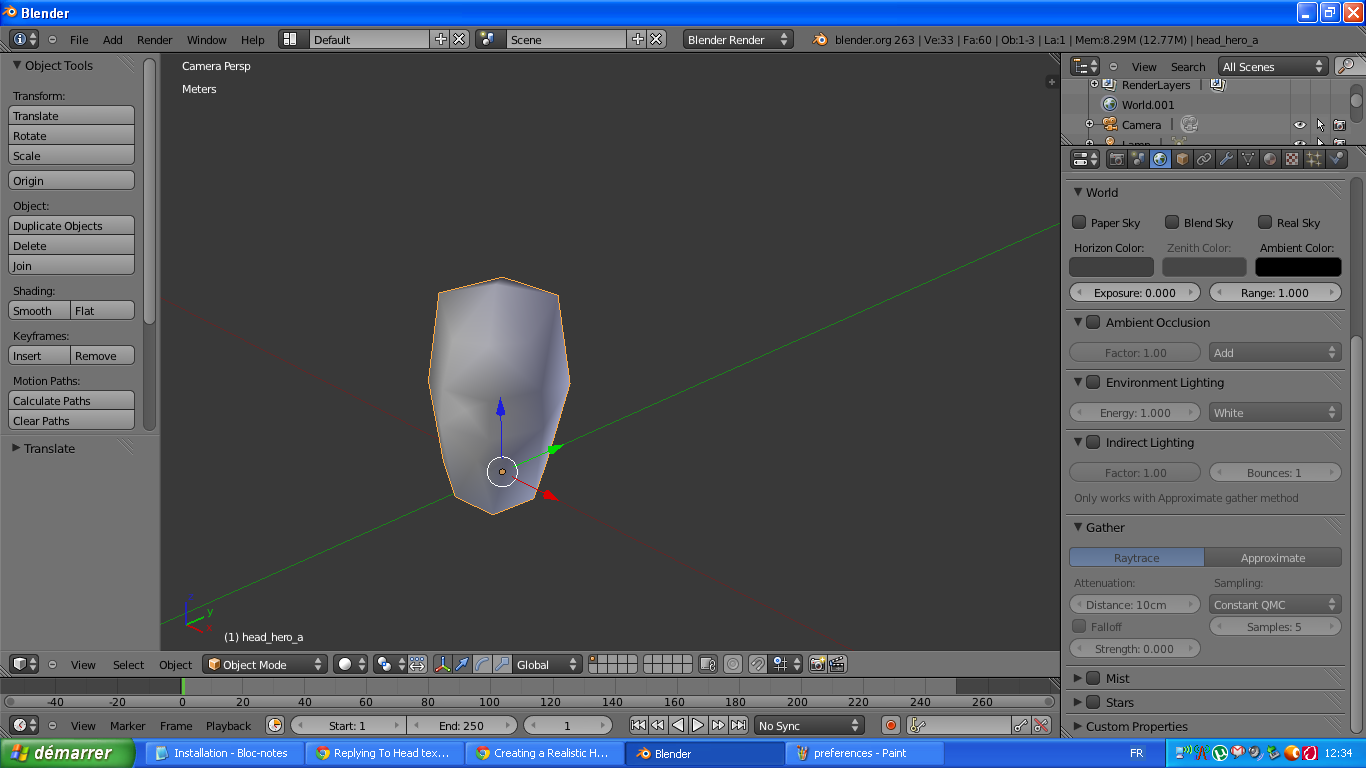Open the Object Mode dropdown
Viewport: 1366px width, 768px height.
265,664
